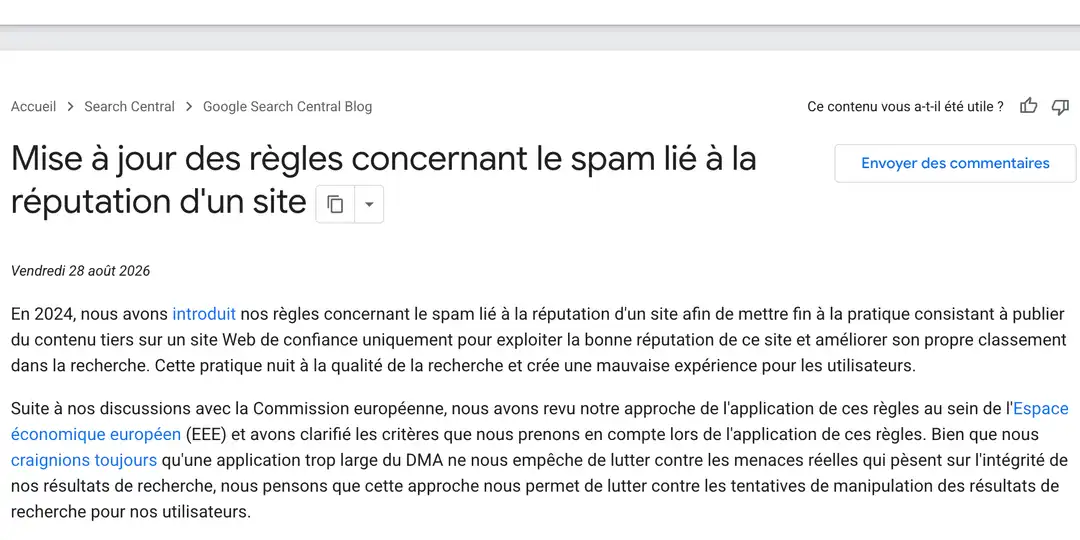The width and height of the screenshot is (1080, 540).
Task: Expand the dropdown arrow beside the copy icon
Action: pyautogui.click(x=369, y=204)
